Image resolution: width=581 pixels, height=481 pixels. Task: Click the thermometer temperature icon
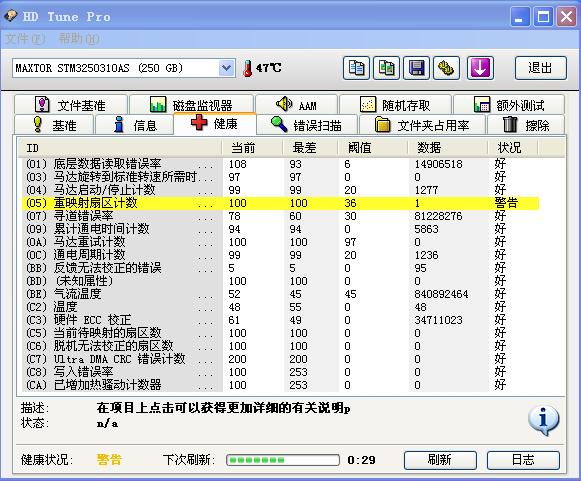tap(248, 68)
